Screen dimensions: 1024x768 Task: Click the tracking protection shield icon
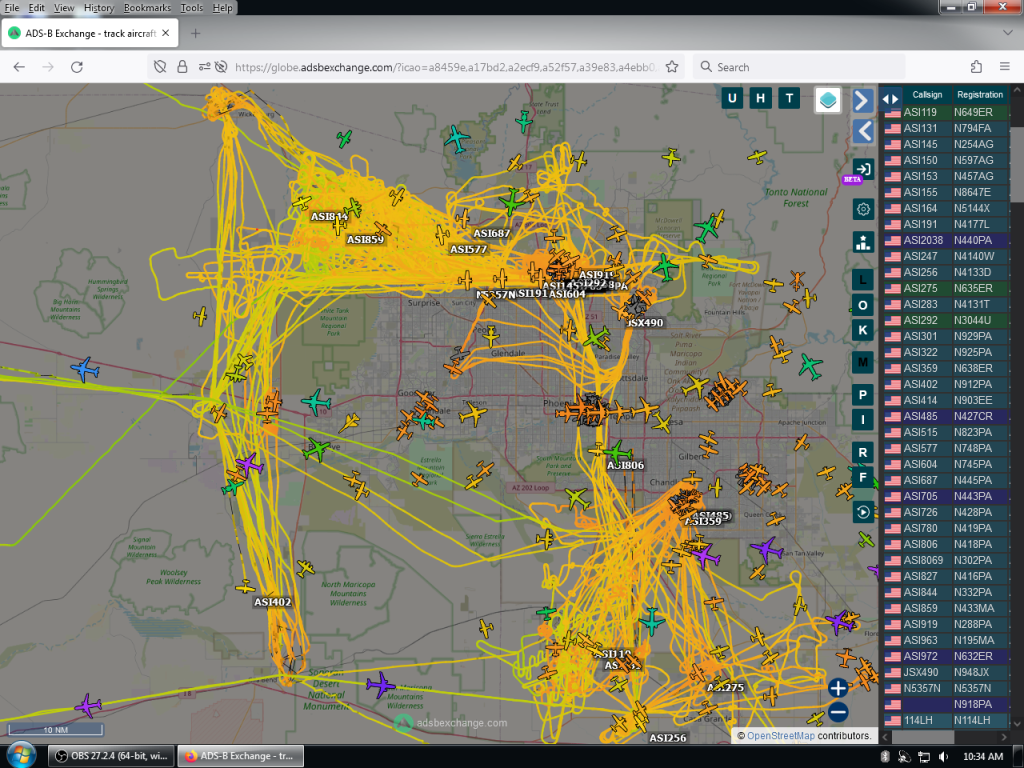[x=159, y=67]
